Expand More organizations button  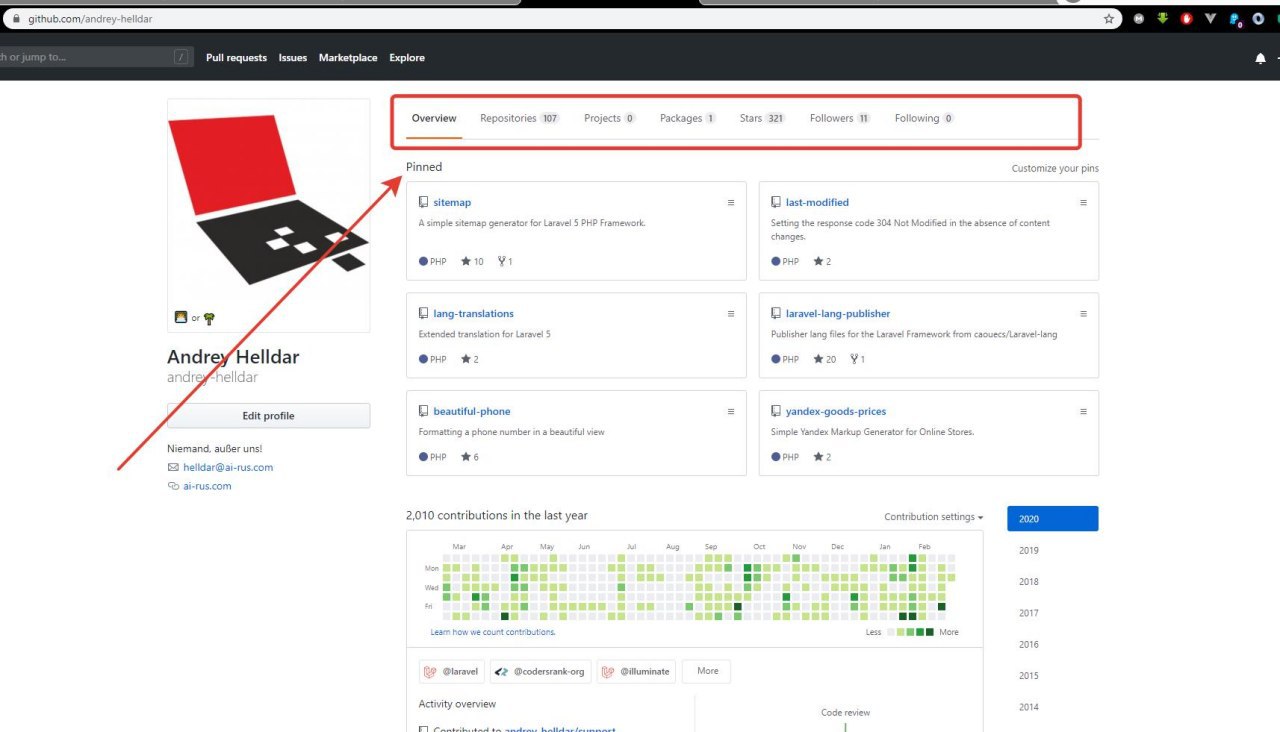(x=707, y=671)
